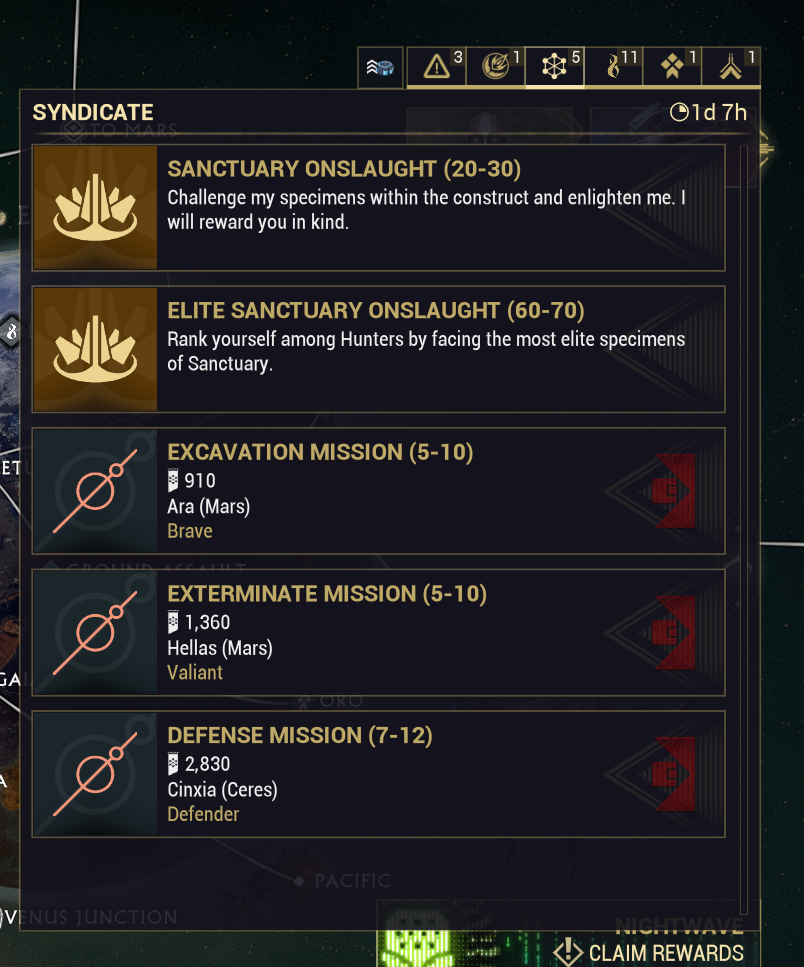Pick the Defense Mission at Cinxia (Ceres)

click(x=440, y=774)
